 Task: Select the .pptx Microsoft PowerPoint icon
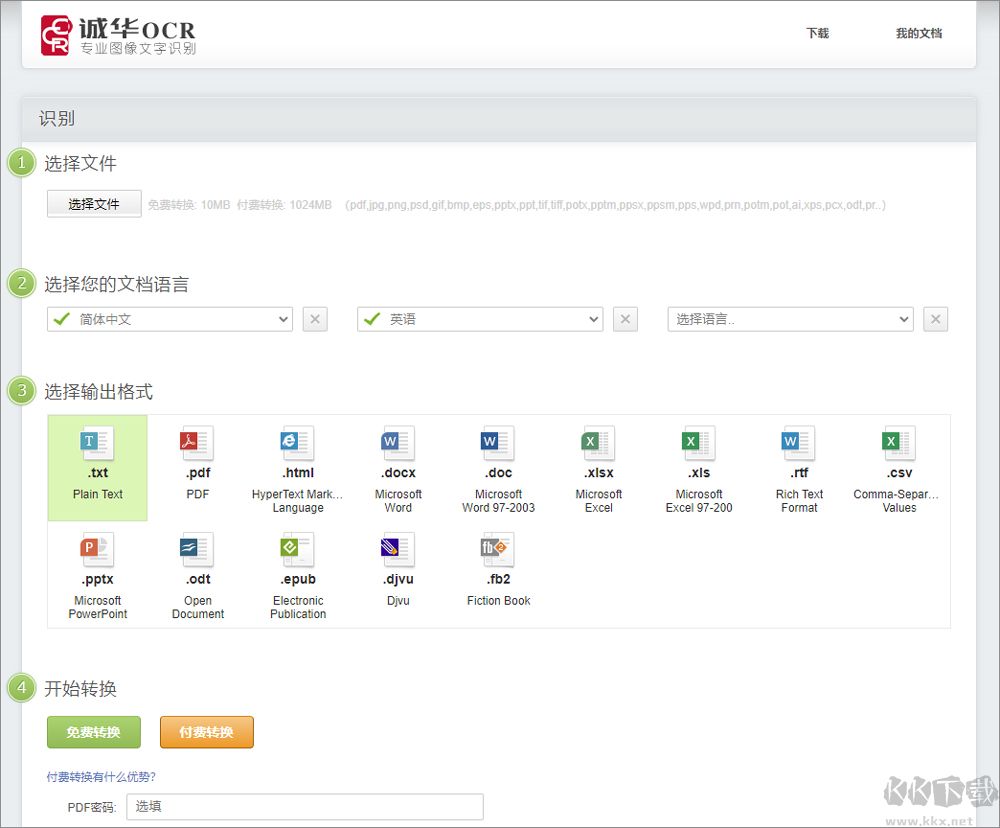pyautogui.click(x=97, y=550)
